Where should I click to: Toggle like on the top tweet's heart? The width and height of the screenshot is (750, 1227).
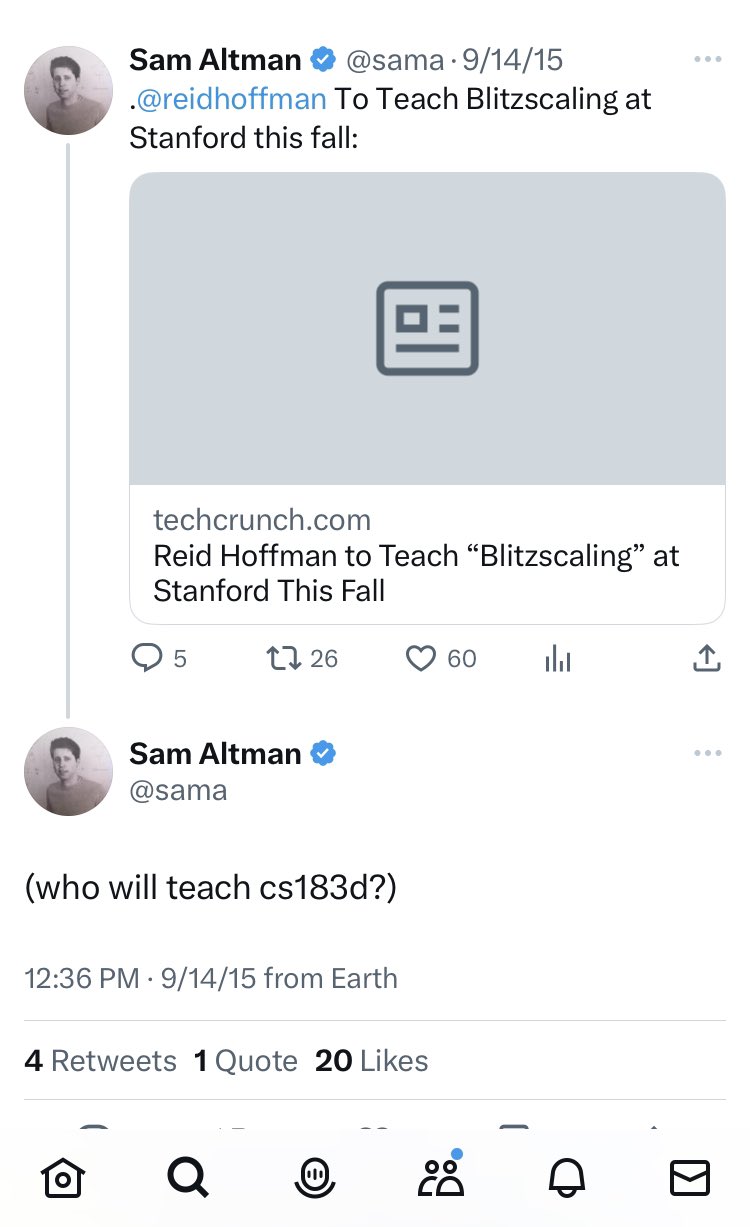(421, 658)
